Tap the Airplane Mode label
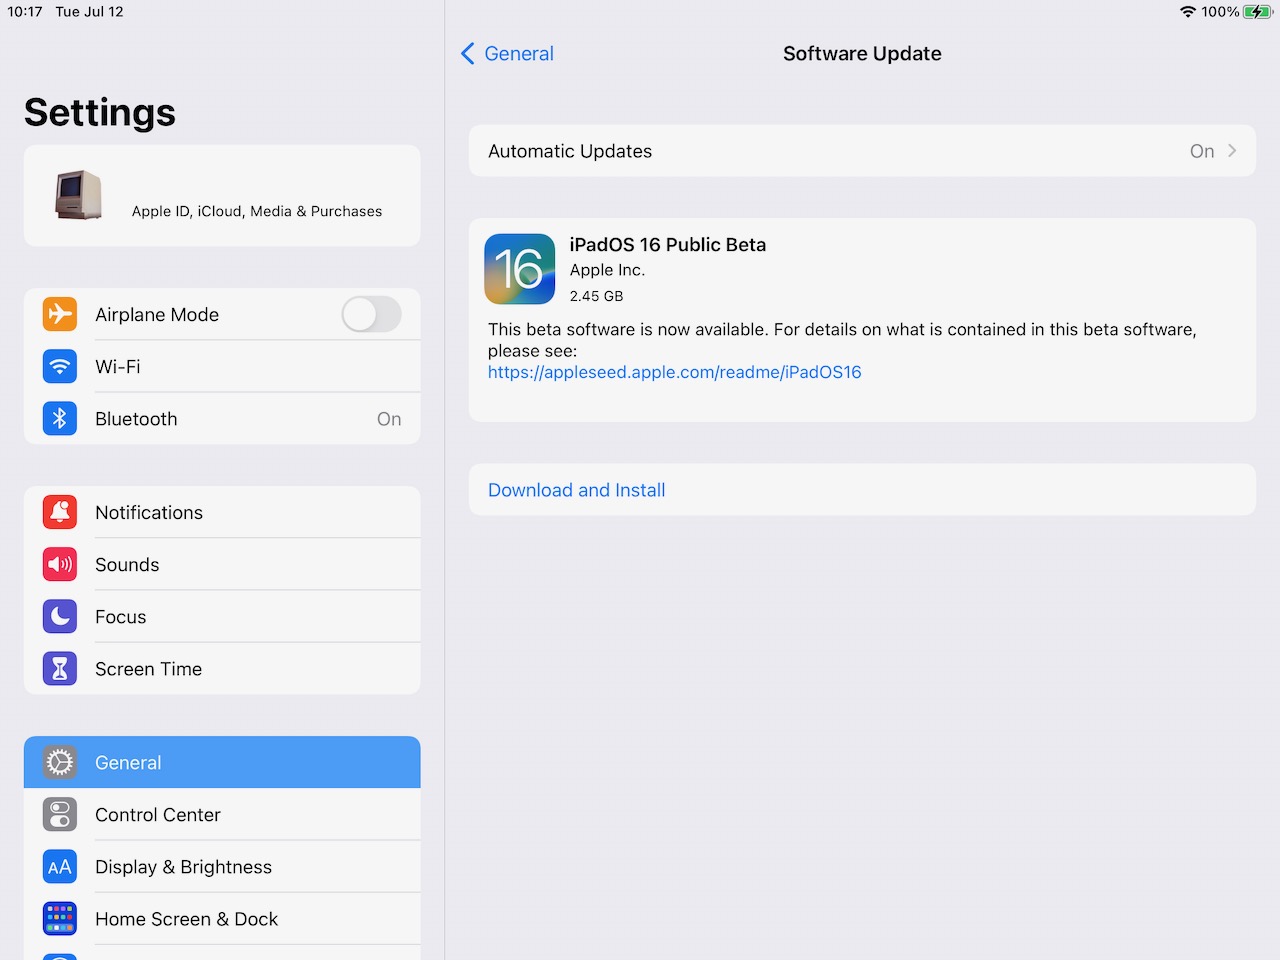Image resolution: width=1280 pixels, height=960 pixels. pyautogui.click(x=157, y=315)
